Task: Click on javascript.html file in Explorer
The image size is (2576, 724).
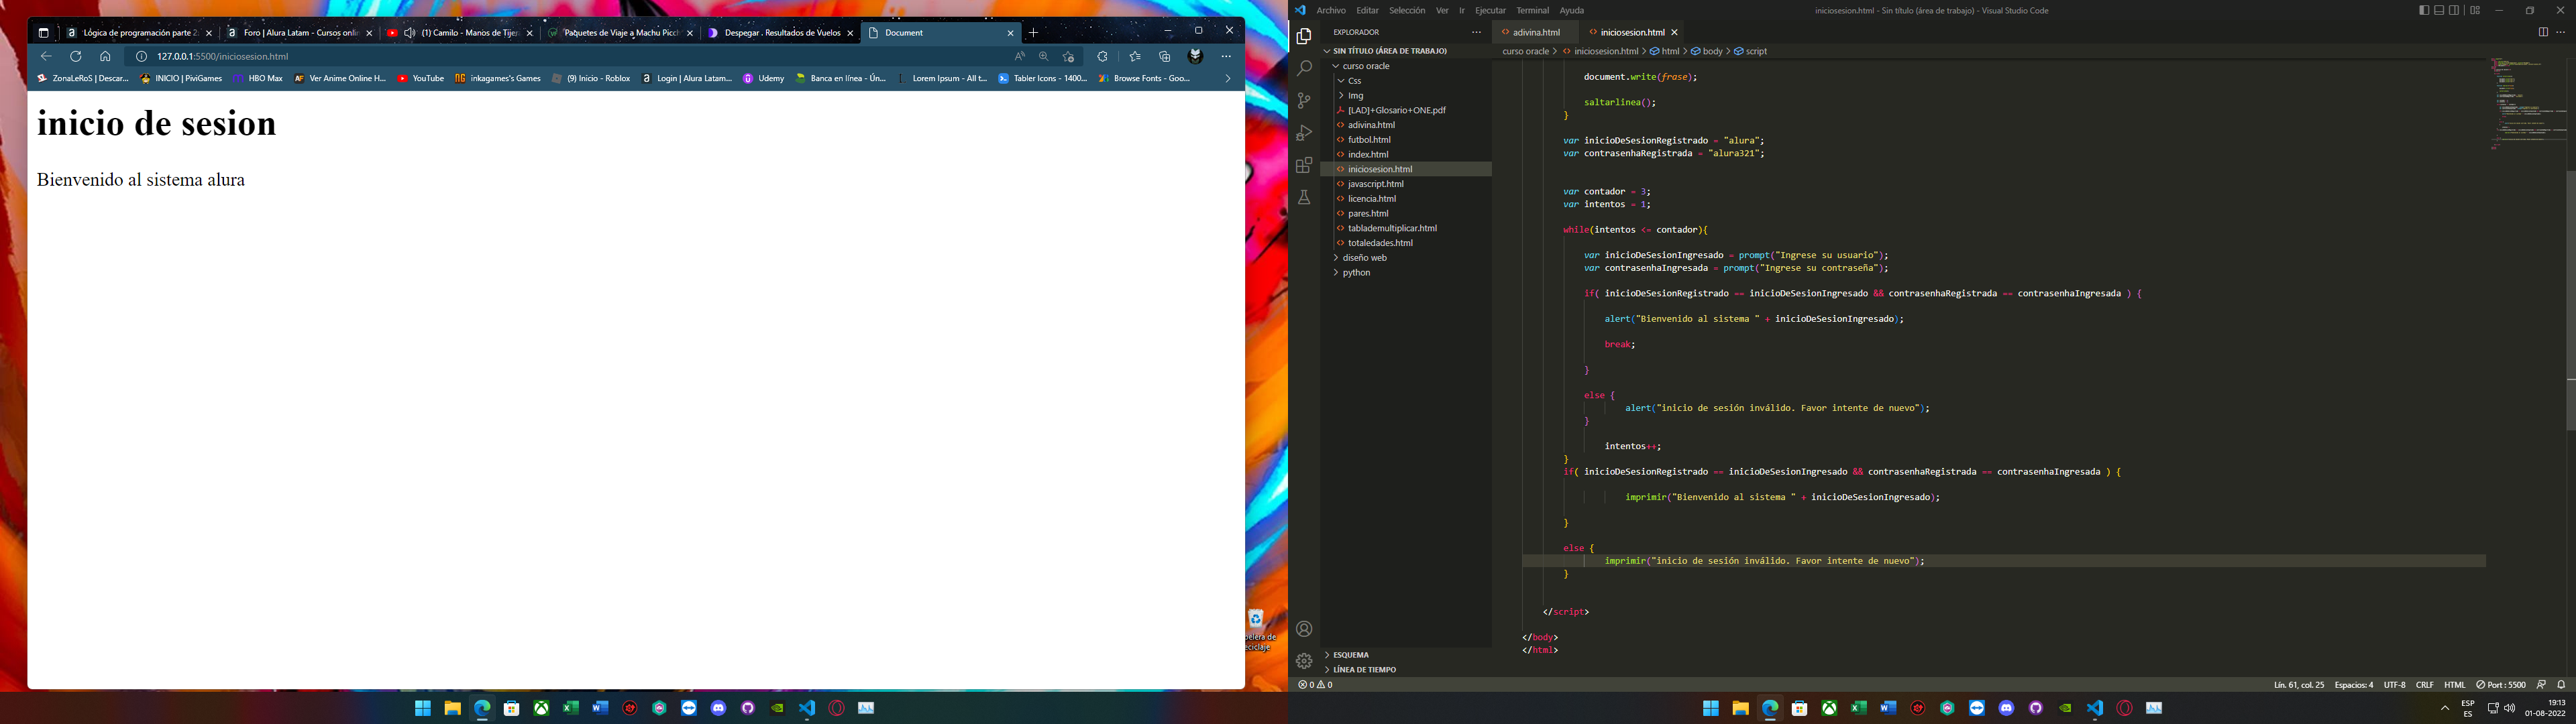Action: click(x=1375, y=184)
